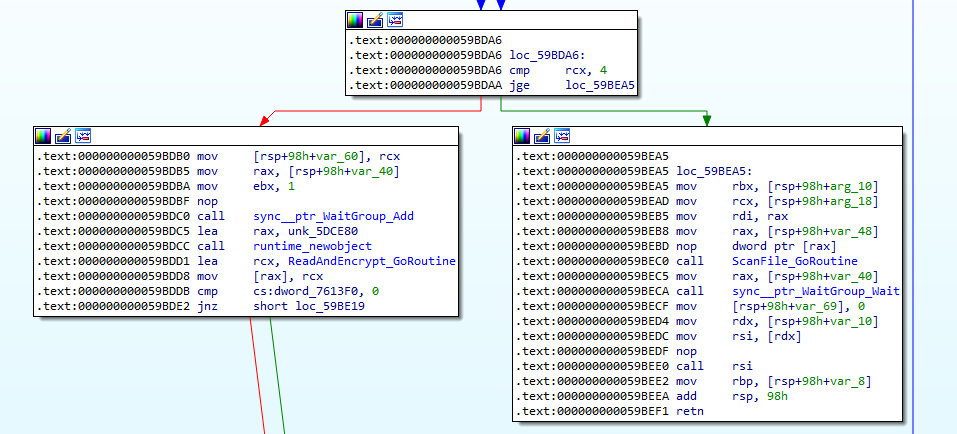
Task: Edit comment on the ReadAndEncrypt_GoRoutine block
Action: (63, 135)
